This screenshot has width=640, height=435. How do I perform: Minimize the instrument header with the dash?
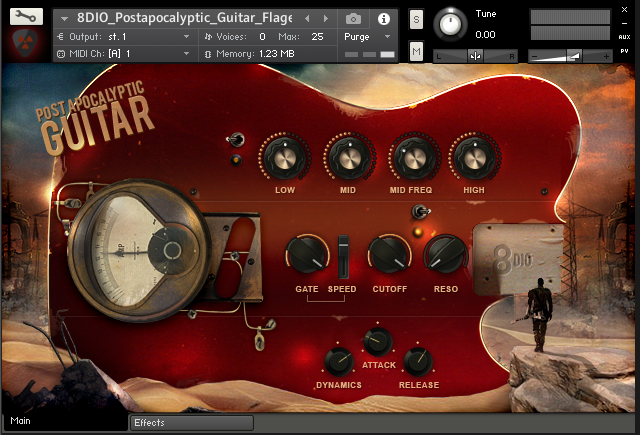pyautogui.click(x=624, y=23)
